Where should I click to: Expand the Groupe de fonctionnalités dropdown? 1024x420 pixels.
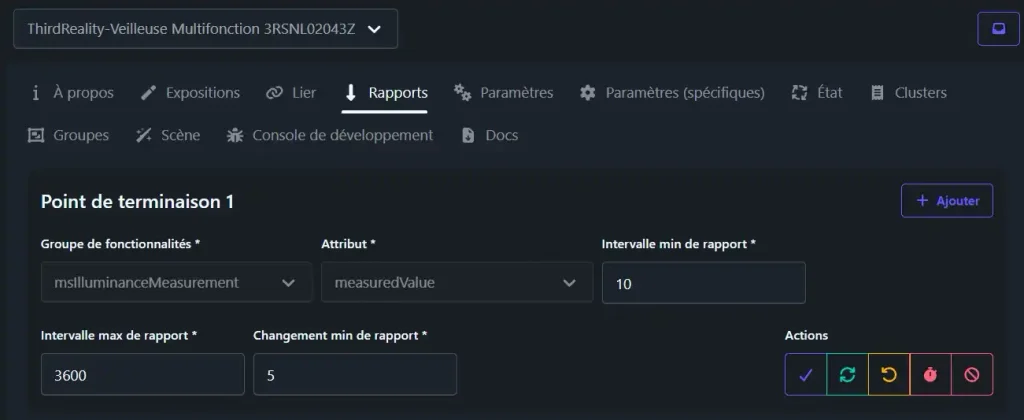[x=176, y=282]
